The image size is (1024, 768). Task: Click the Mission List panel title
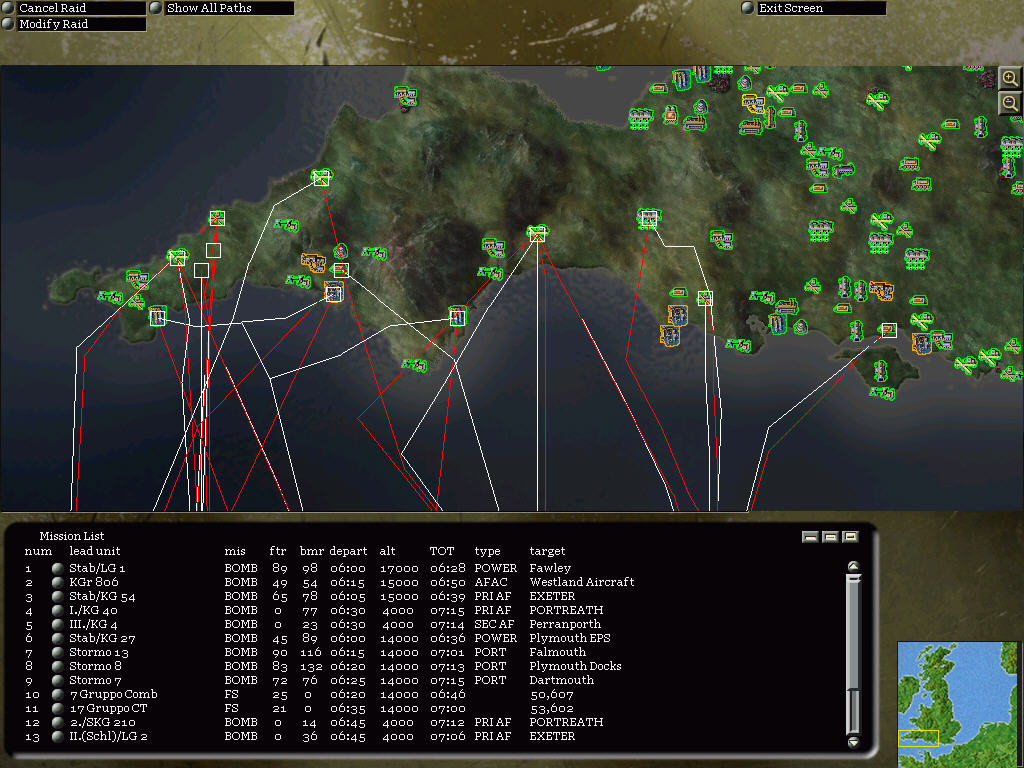click(72, 536)
